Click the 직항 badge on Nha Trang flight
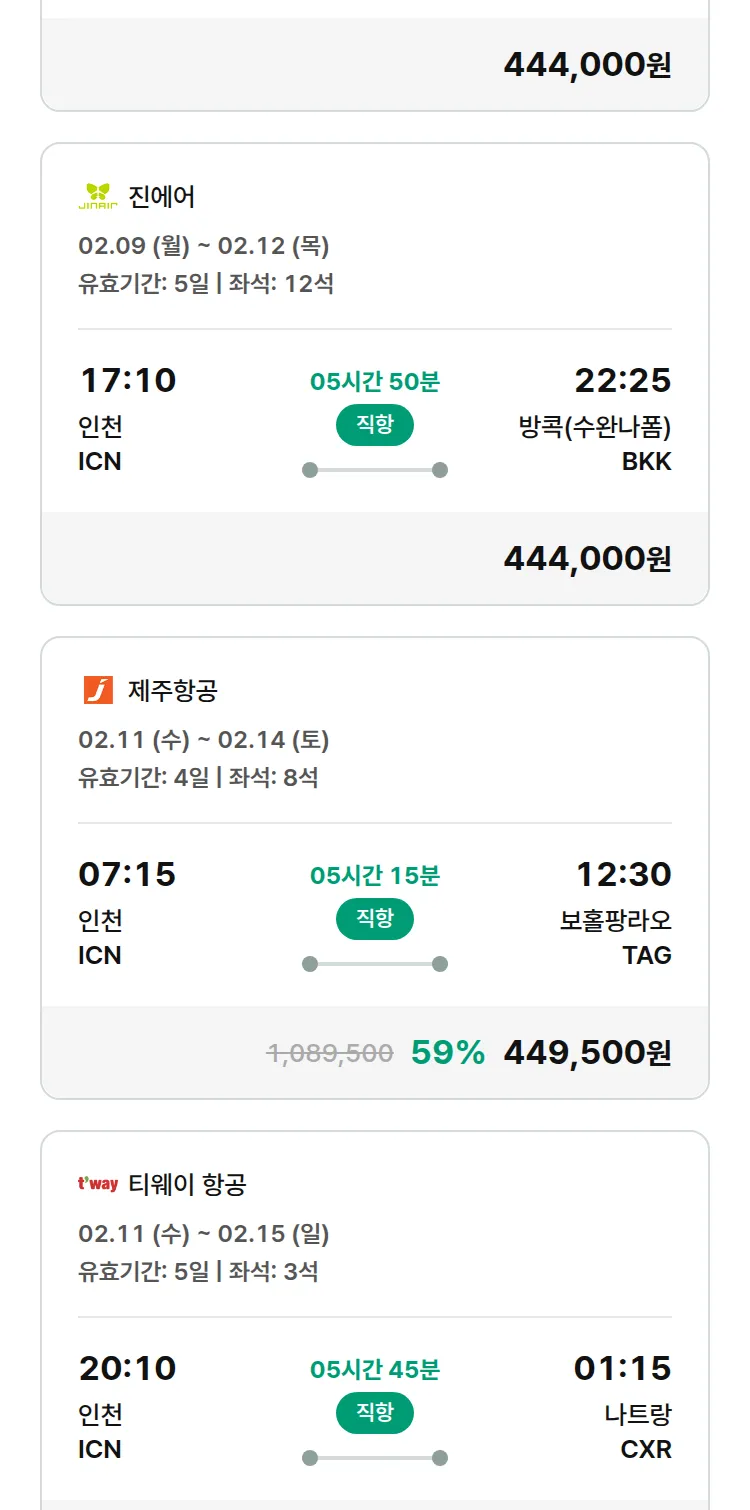750x1510 pixels. [x=375, y=1414]
